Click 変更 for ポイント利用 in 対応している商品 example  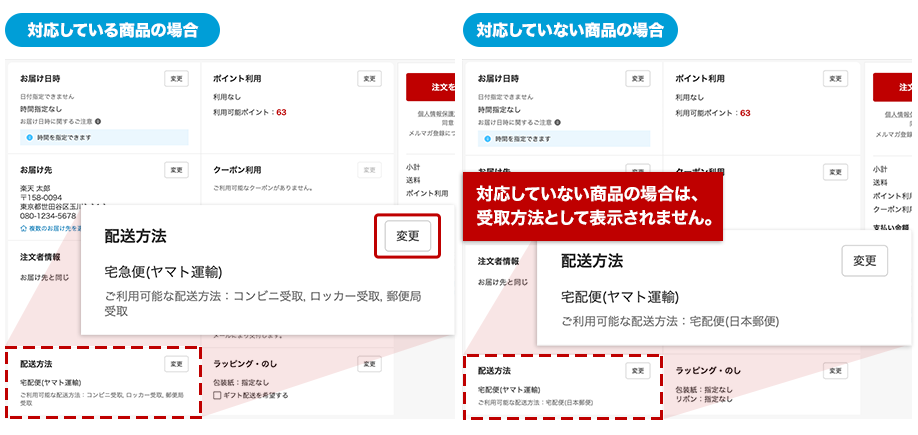pyautogui.click(x=369, y=78)
